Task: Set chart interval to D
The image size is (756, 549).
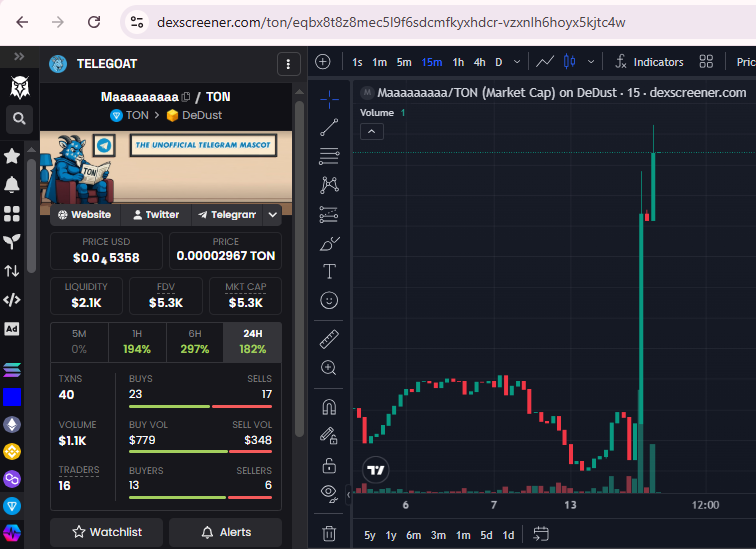Action: (499, 62)
